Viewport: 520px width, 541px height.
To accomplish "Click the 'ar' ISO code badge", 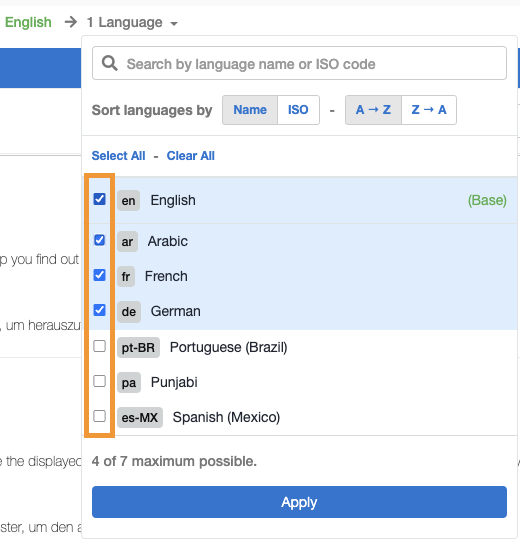I will tap(127, 242).
